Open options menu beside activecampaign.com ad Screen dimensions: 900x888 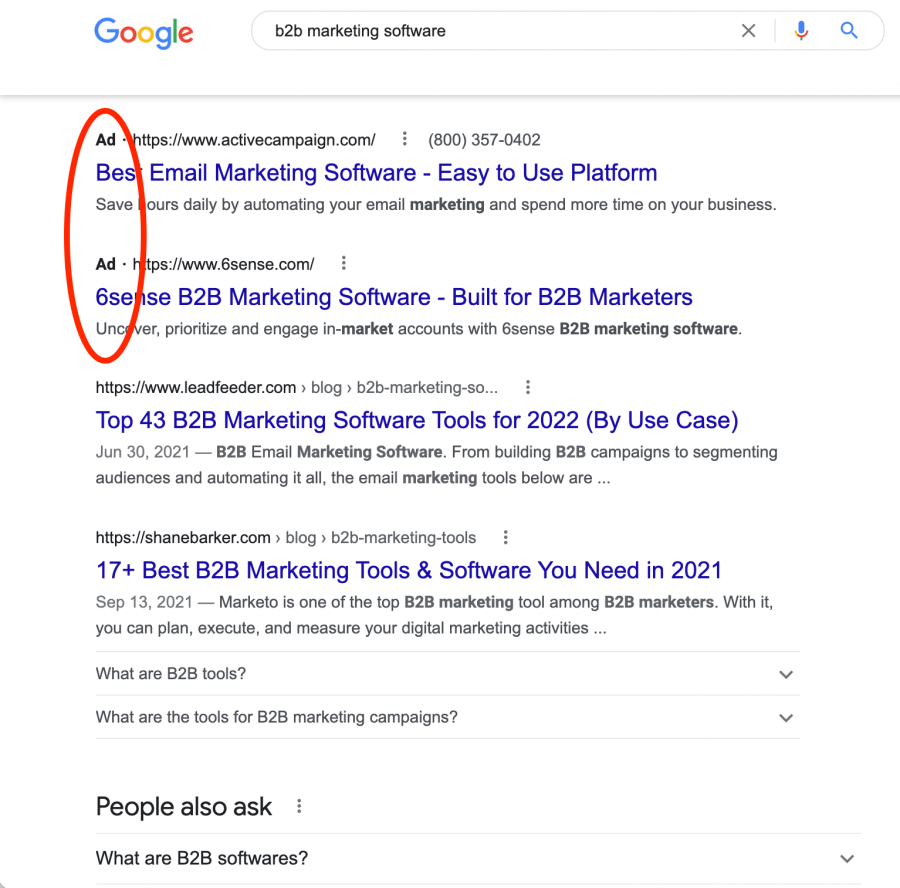(x=405, y=138)
